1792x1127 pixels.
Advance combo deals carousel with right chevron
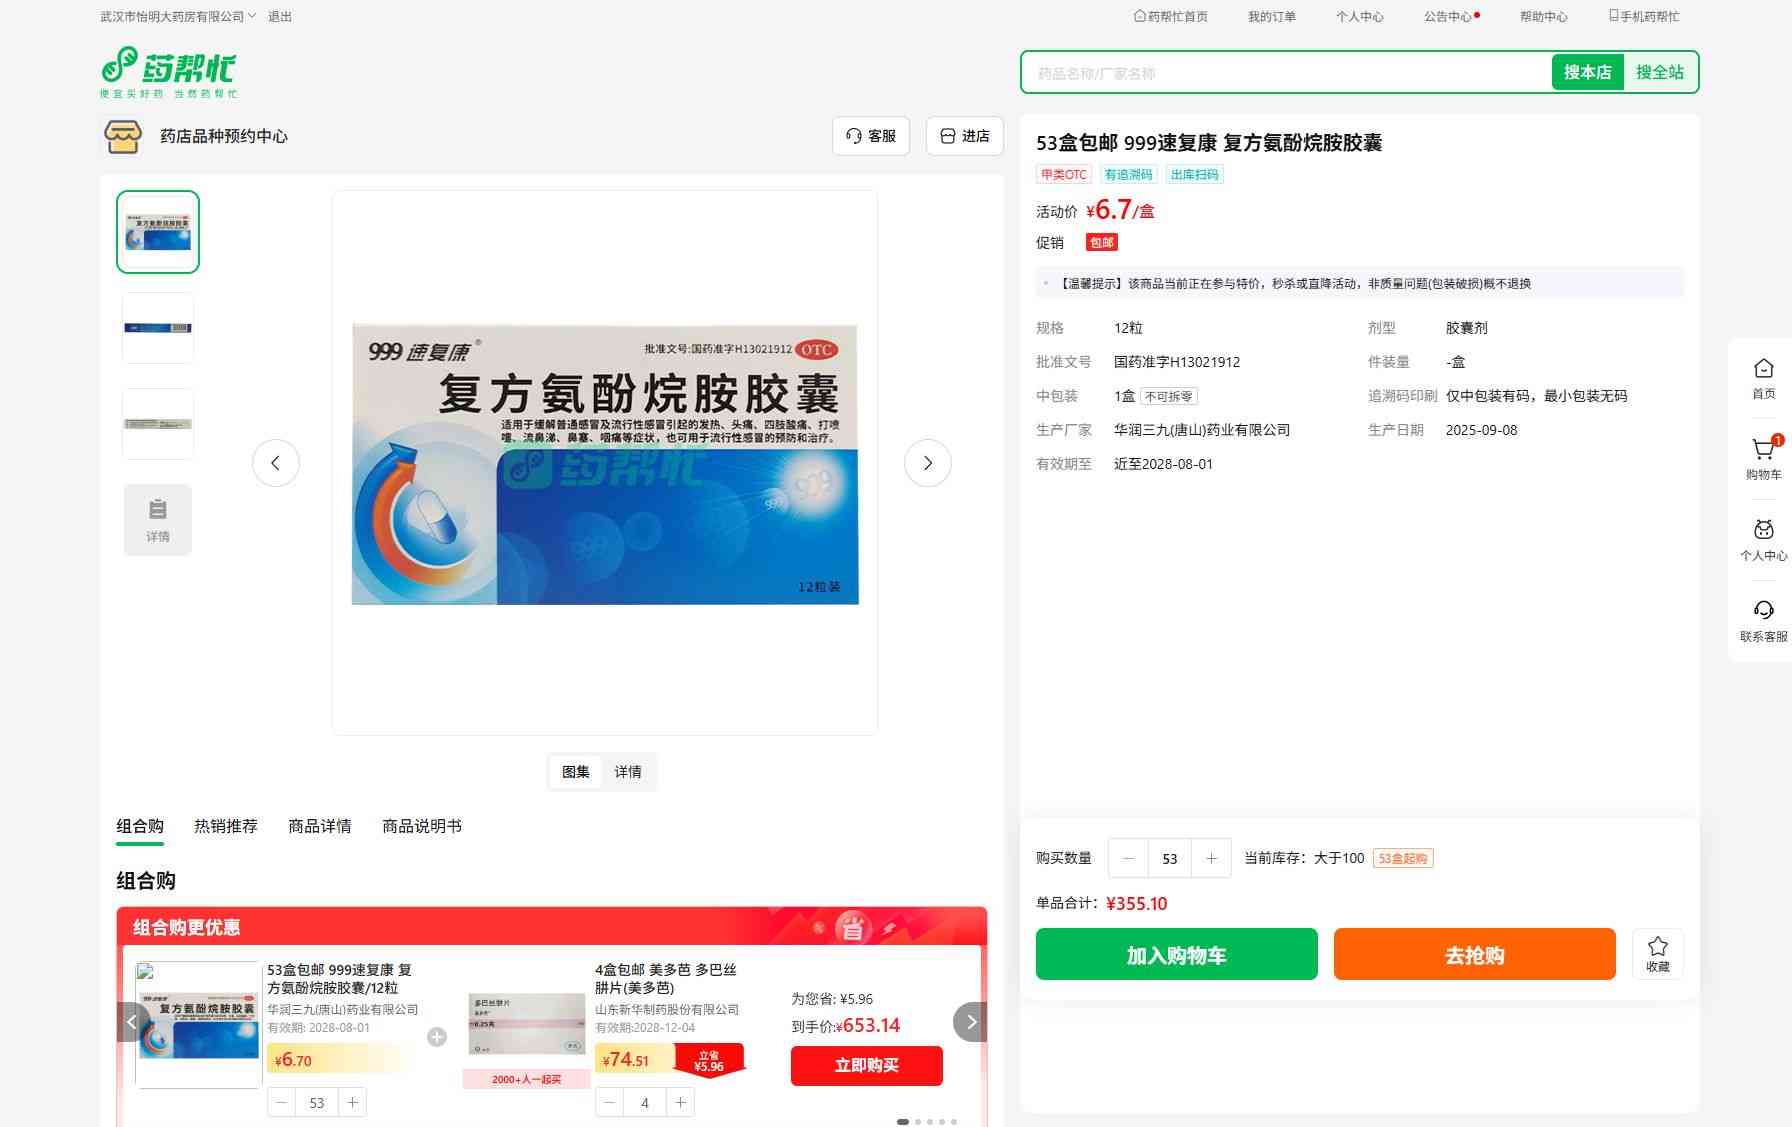click(970, 1022)
